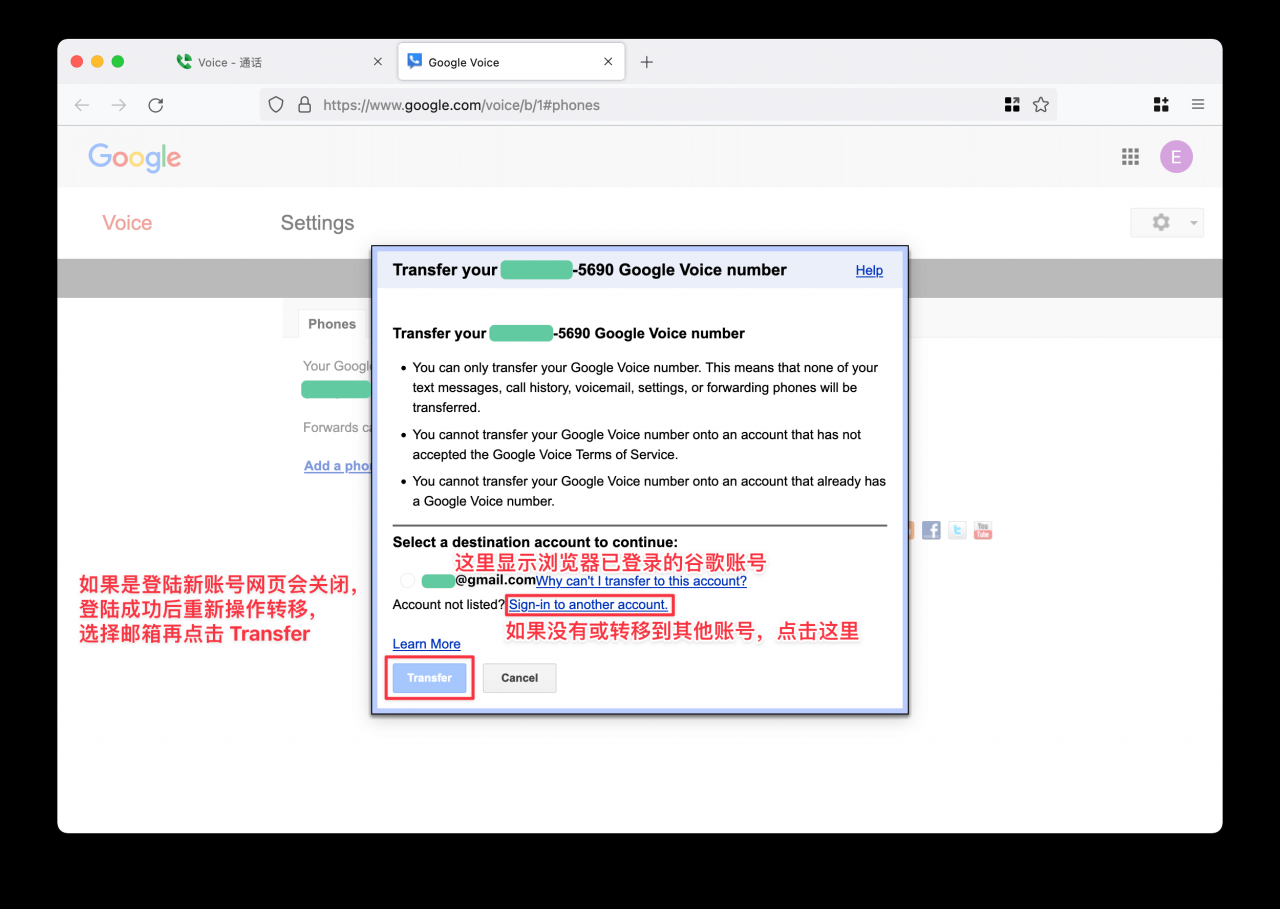Open a new browser tab
Screen dimensions: 1280x909
coord(647,62)
